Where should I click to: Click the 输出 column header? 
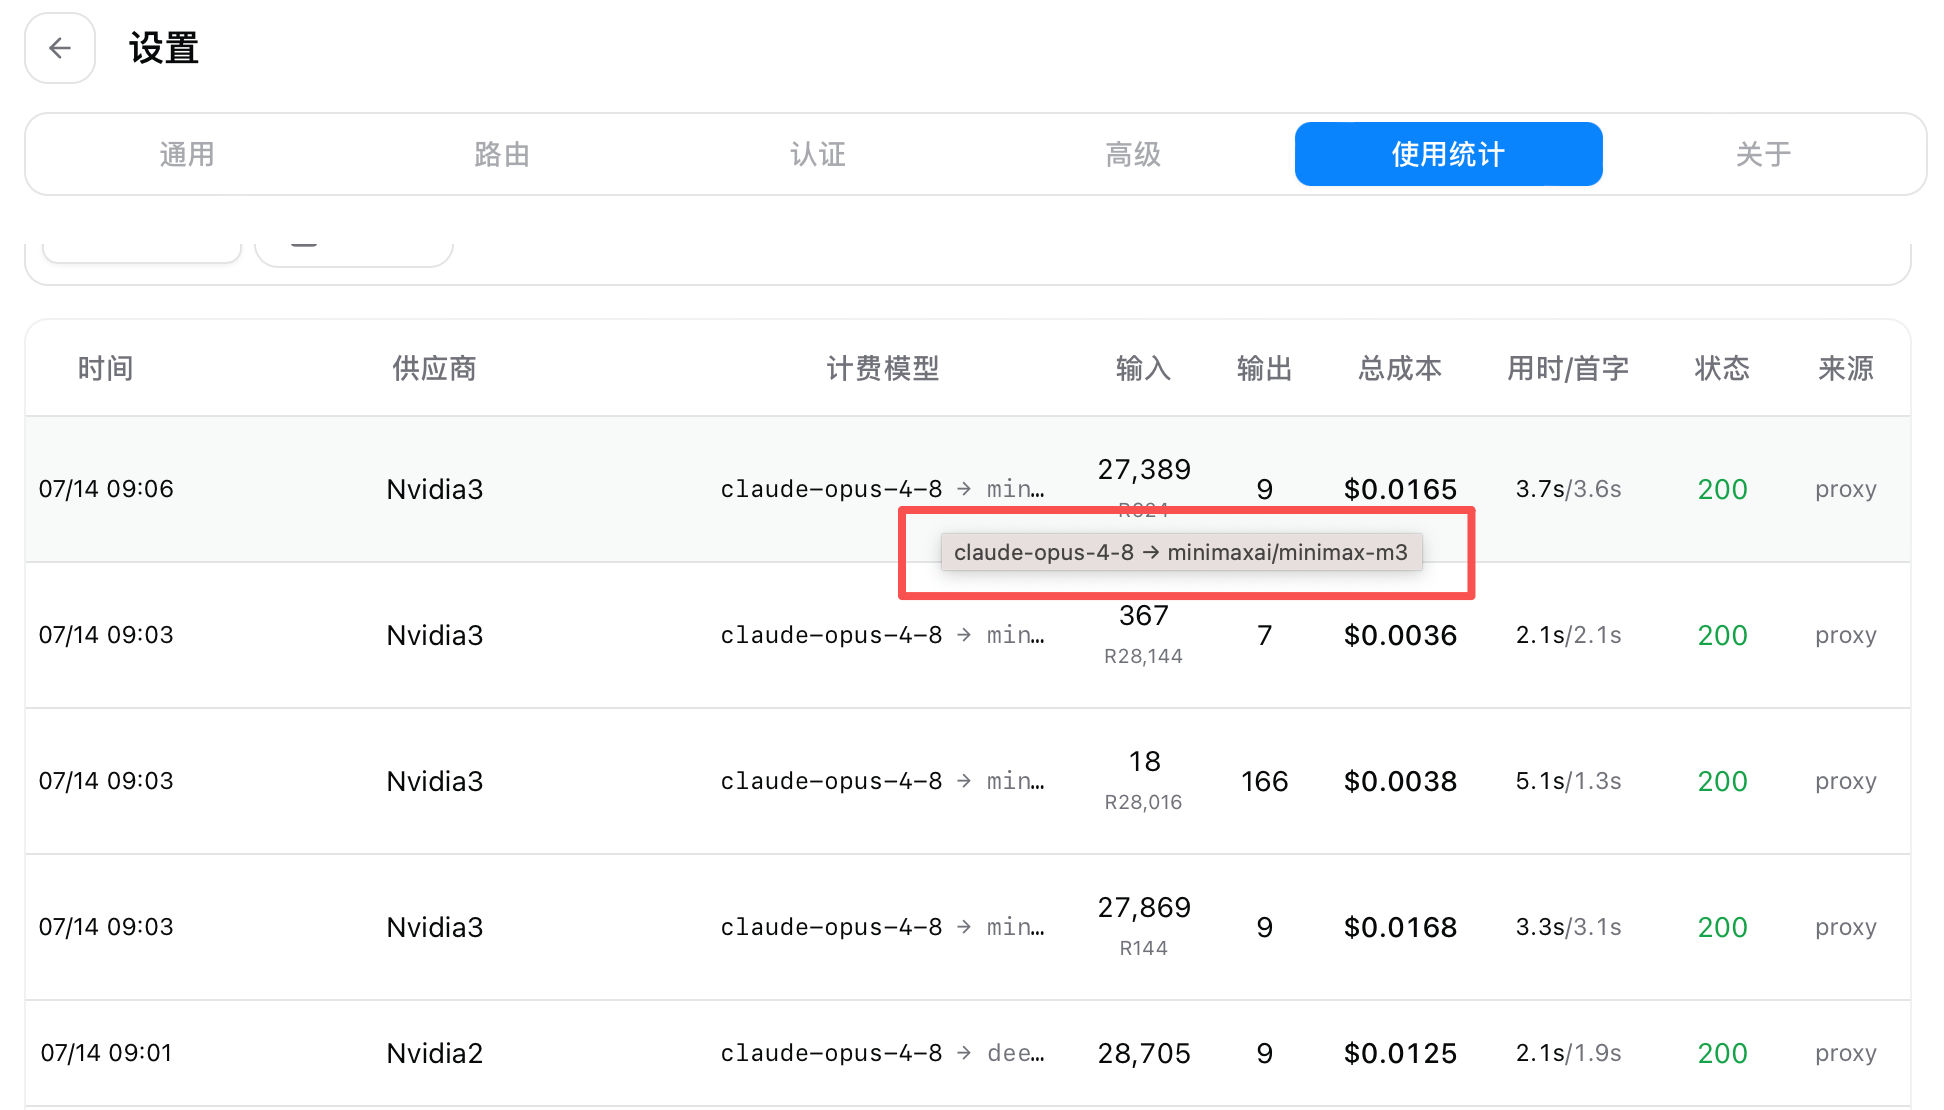click(1265, 368)
